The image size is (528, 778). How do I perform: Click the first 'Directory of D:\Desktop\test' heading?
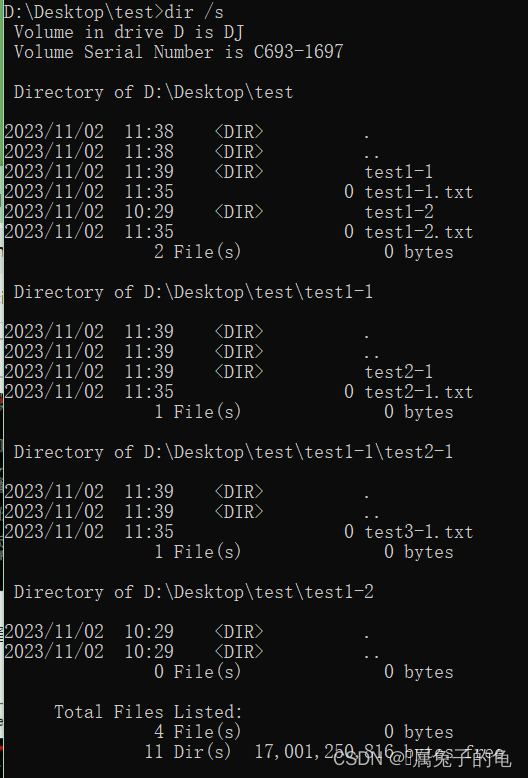153,92
